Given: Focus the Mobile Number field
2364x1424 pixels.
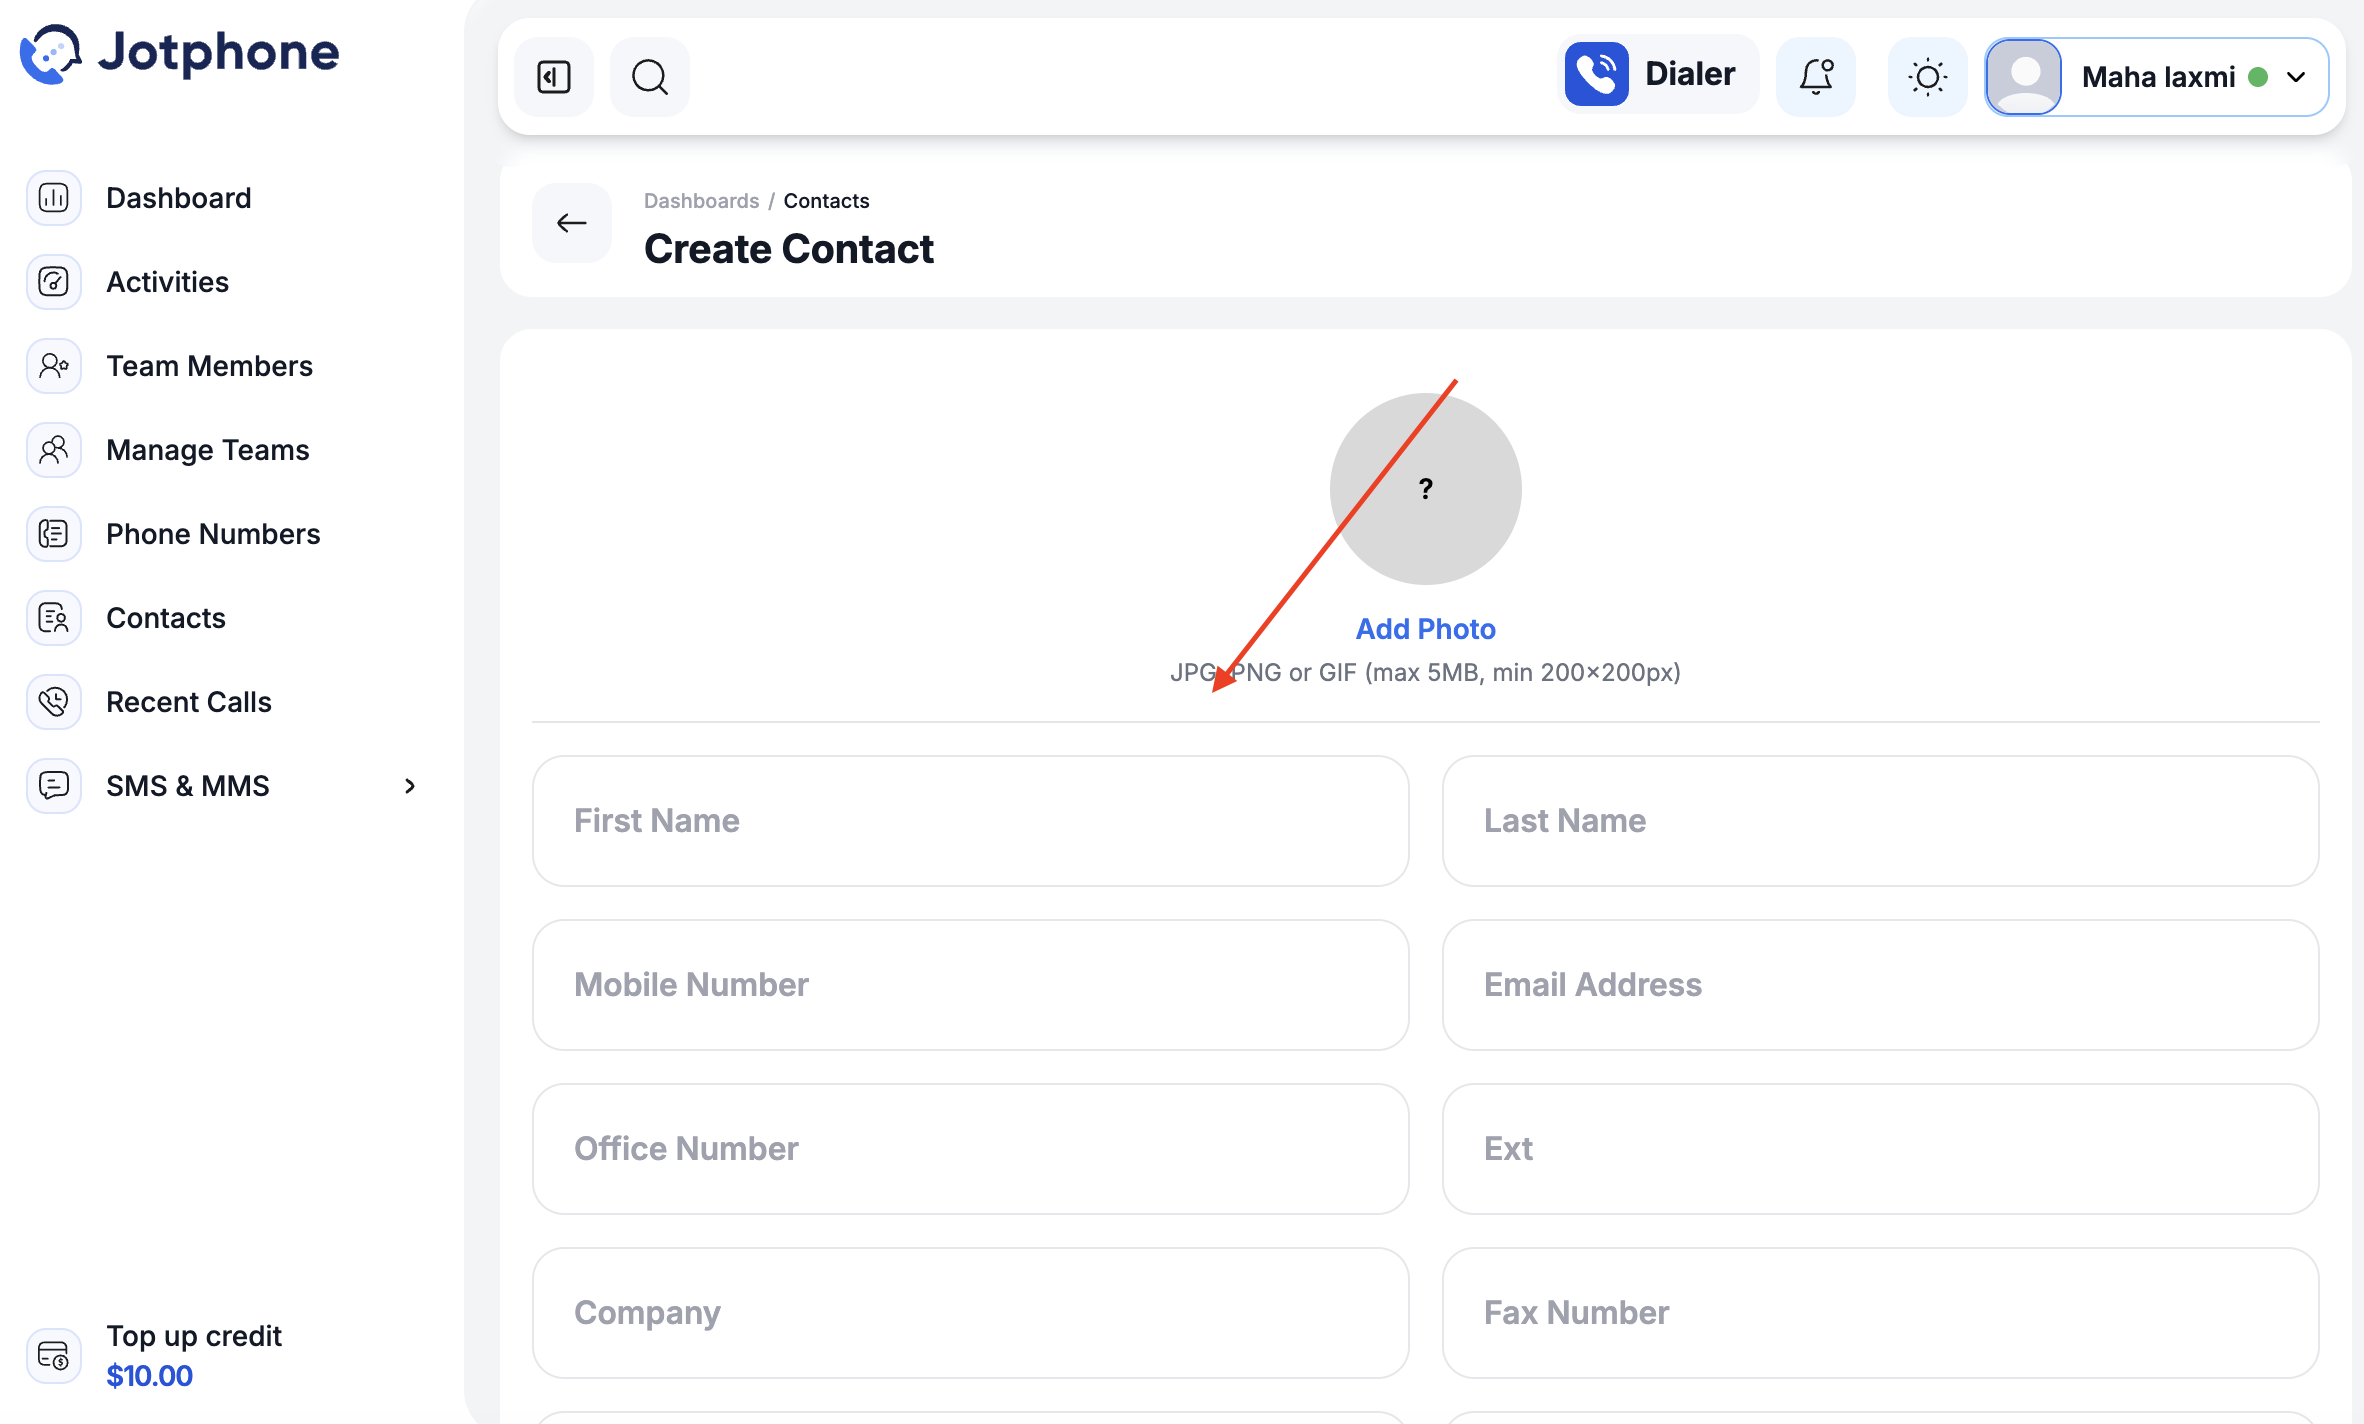Looking at the screenshot, I should tap(971, 985).
